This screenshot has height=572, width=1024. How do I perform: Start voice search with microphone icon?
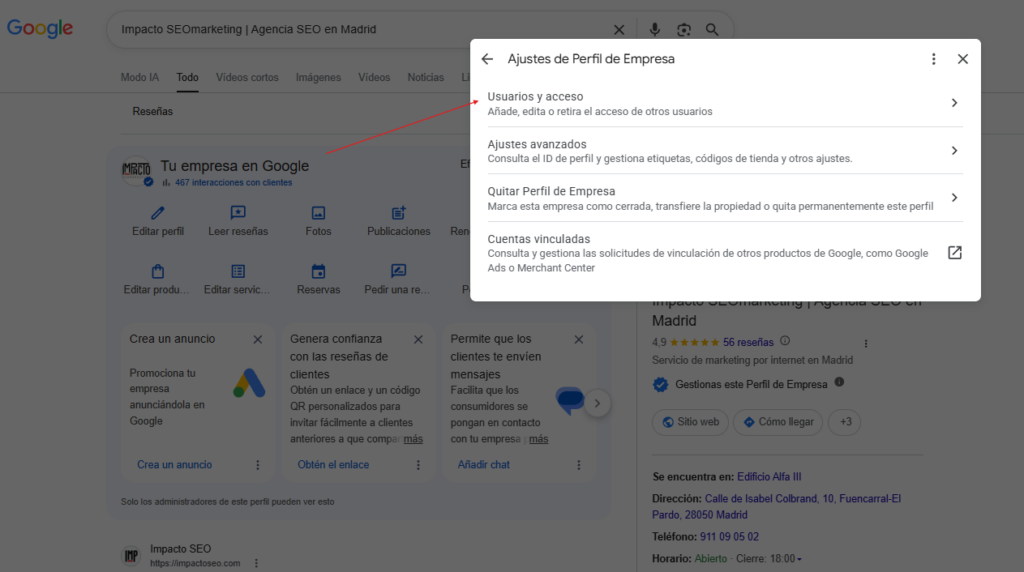(654, 29)
